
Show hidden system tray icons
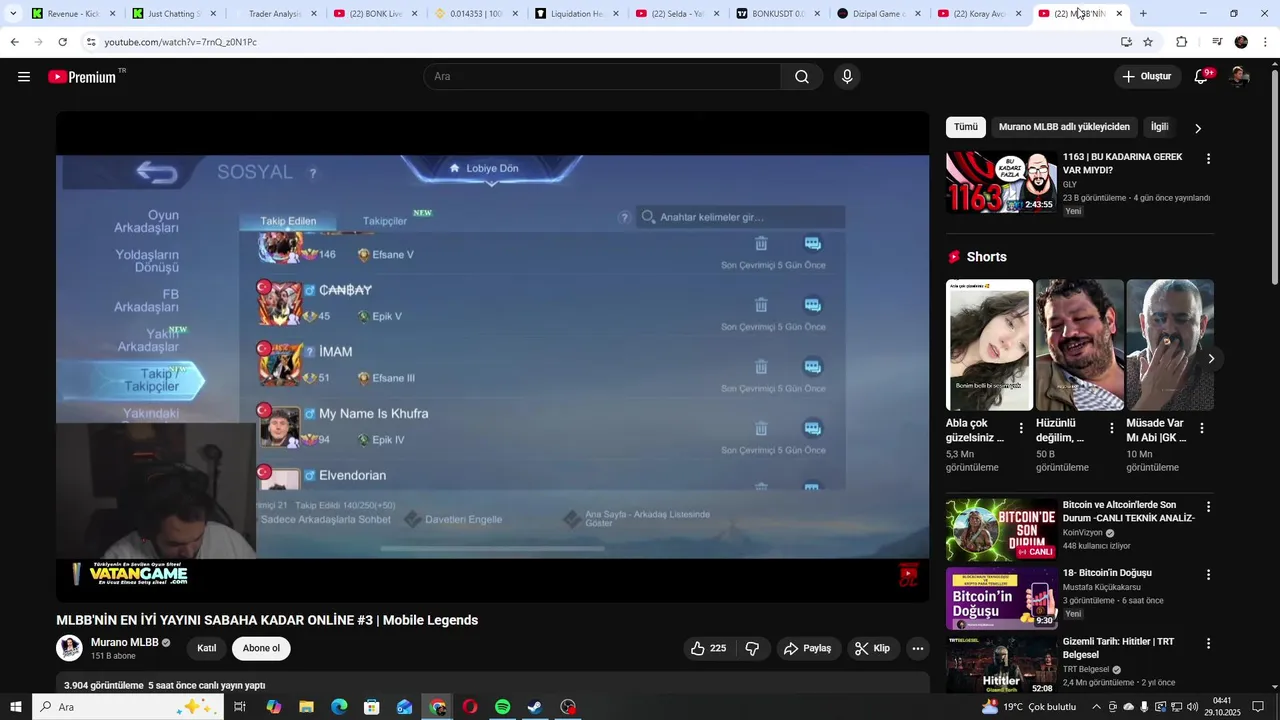(1094, 707)
